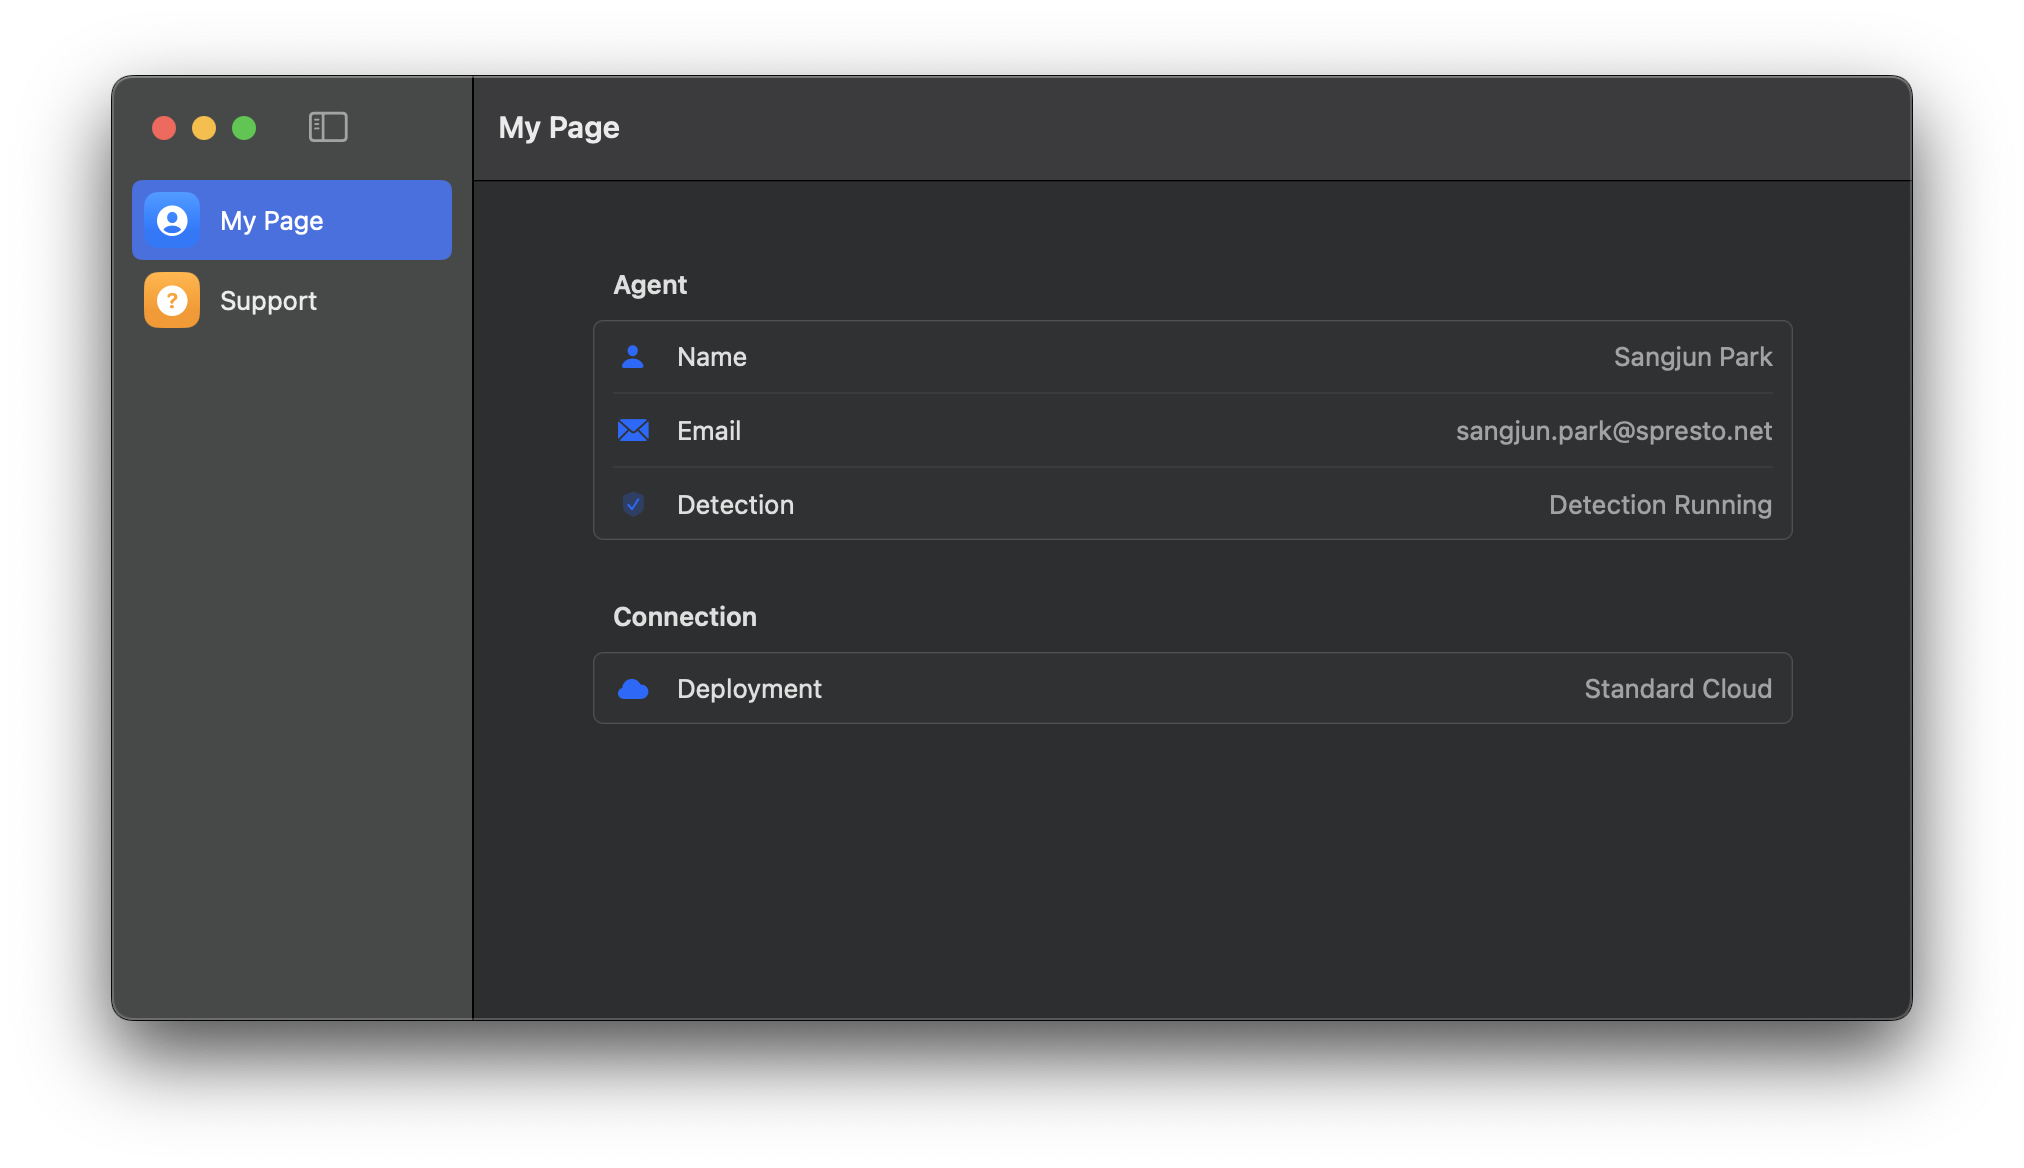2024x1168 pixels.
Task: Click the envelope icon beside Email
Action: [633, 430]
